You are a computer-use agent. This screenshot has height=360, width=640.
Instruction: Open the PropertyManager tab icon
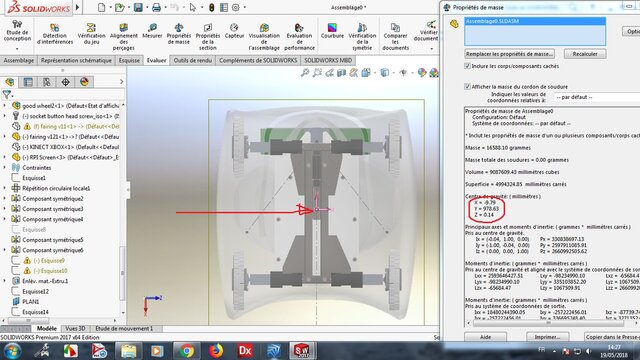(28, 82)
